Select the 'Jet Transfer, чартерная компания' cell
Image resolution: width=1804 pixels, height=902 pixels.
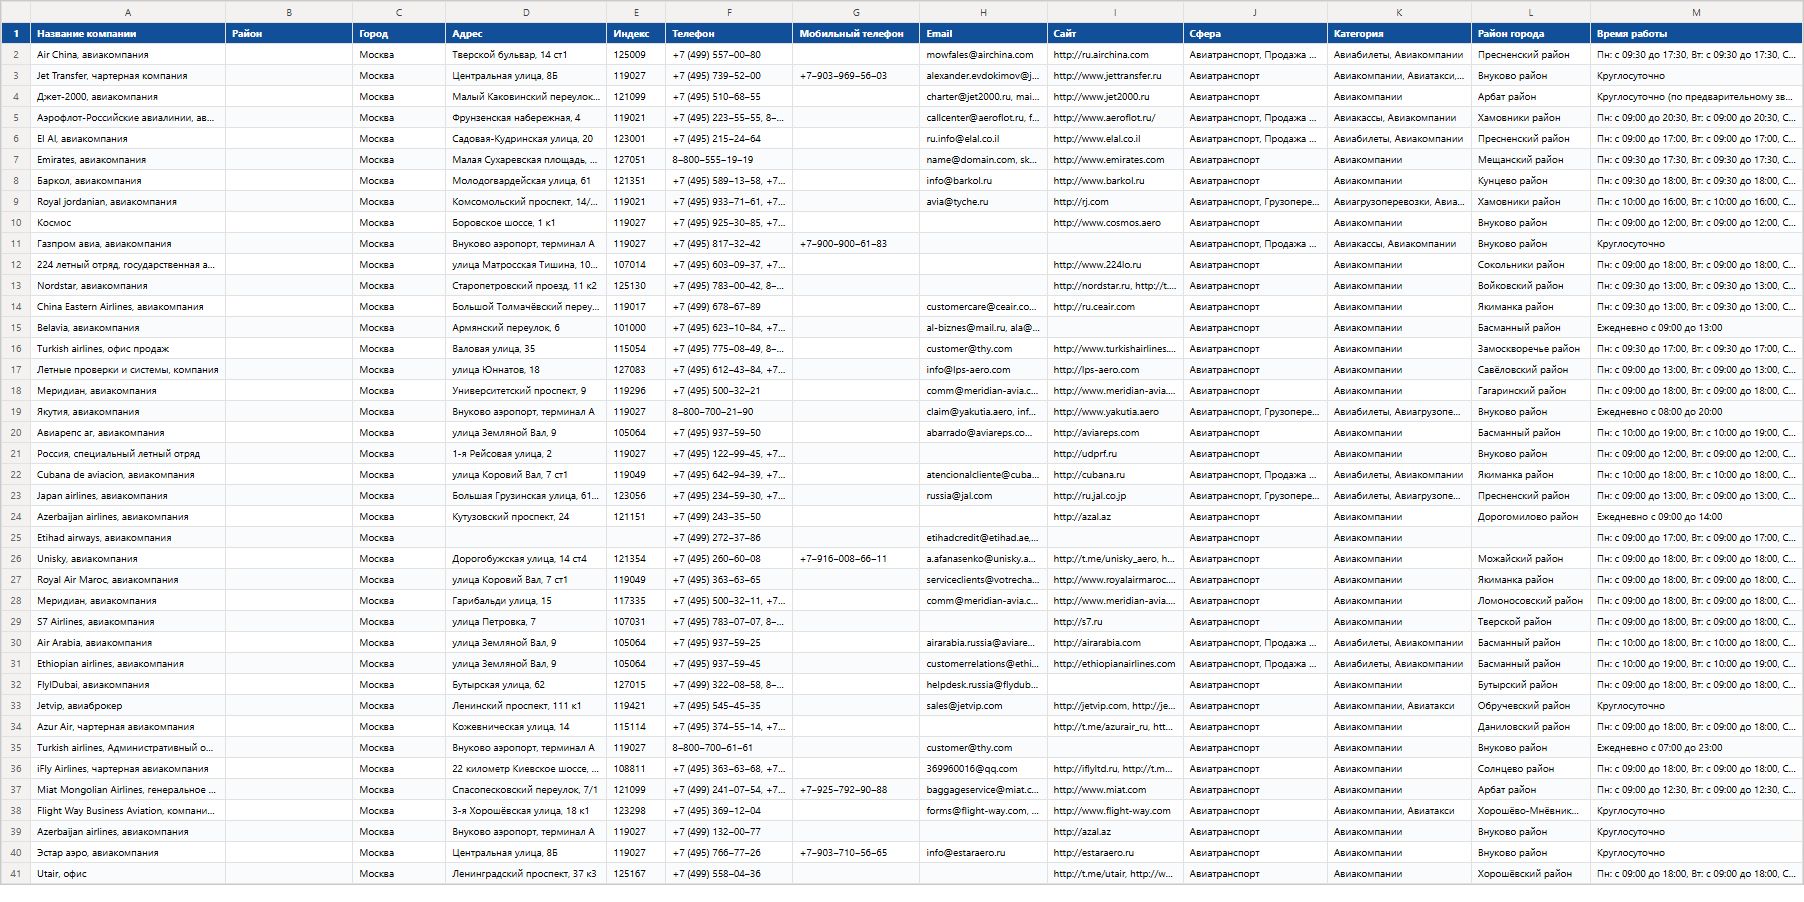[x=128, y=76]
